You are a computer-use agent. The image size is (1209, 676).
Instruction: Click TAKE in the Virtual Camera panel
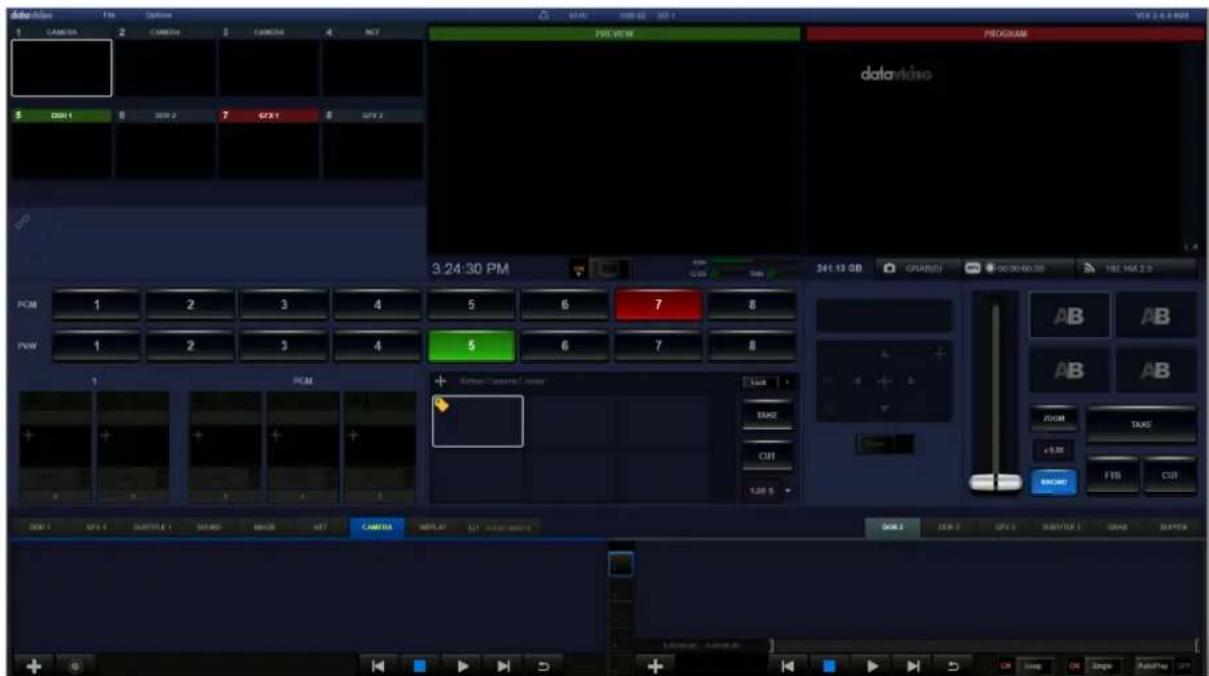point(767,415)
